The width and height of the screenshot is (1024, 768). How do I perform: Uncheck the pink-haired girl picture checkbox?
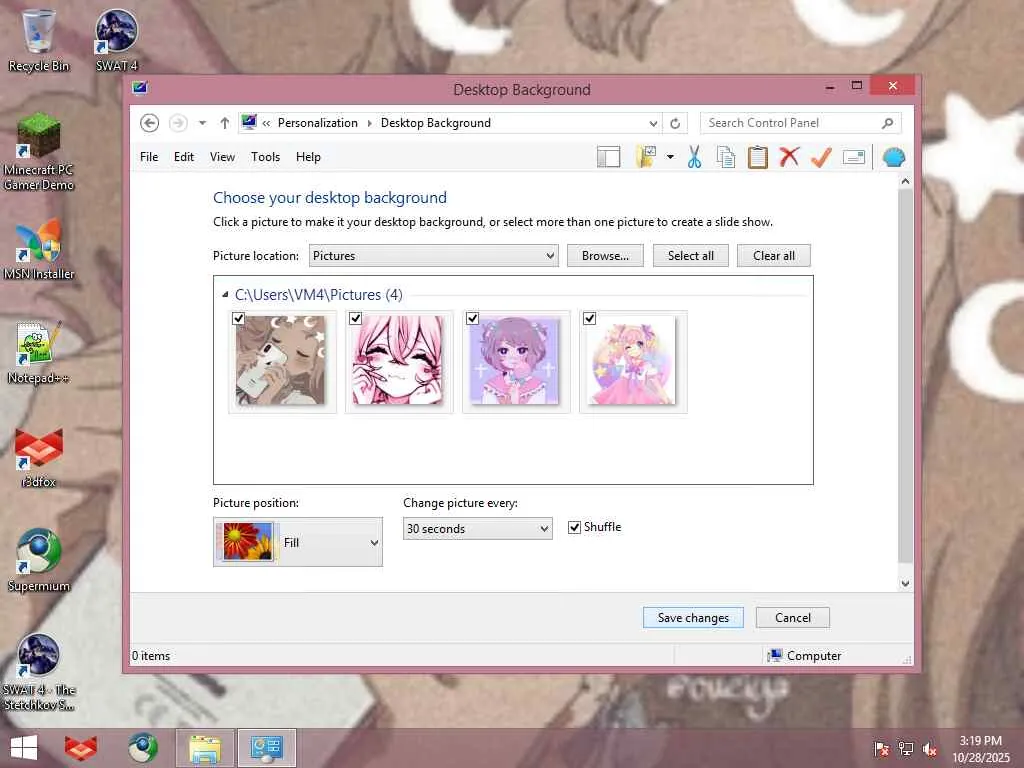click(355, 318)
